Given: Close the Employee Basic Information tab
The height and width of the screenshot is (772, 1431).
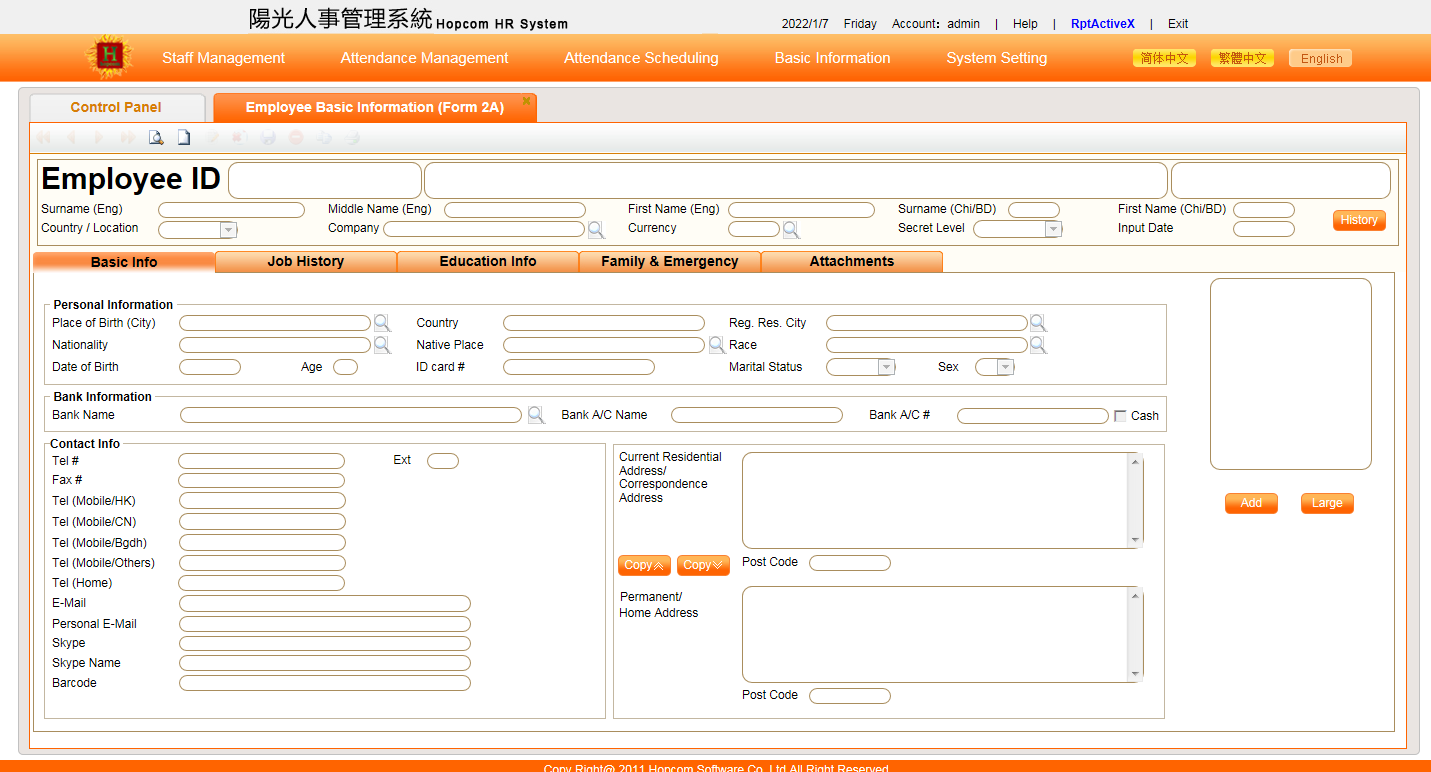Looking at the screenshot, I should click(526, 101).
